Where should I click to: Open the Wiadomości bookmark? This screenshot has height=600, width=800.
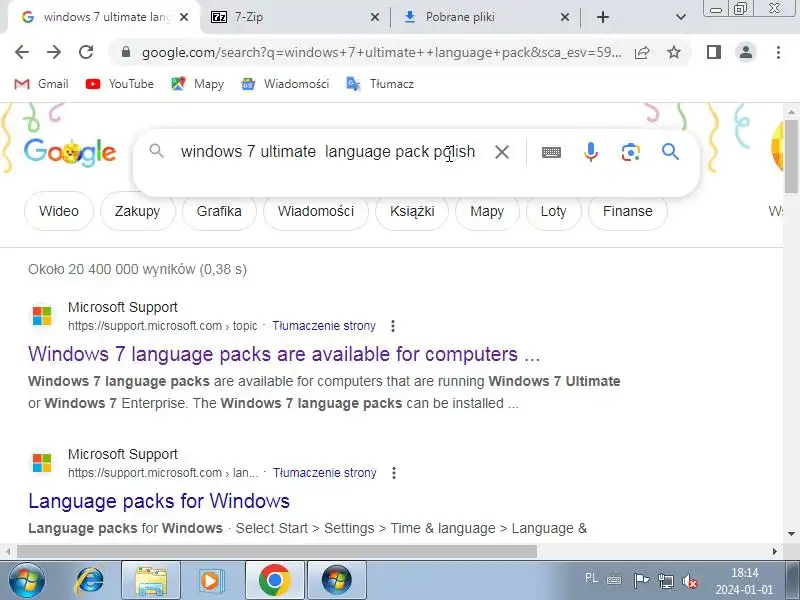point(285,84)
